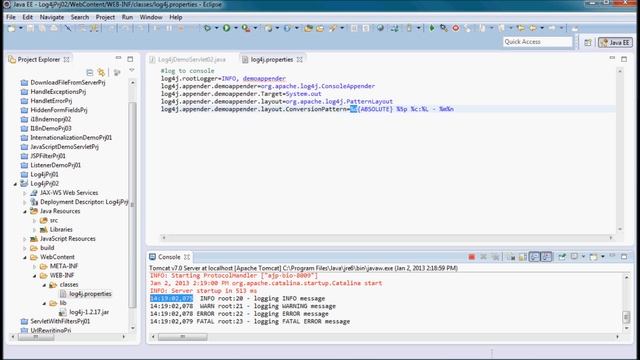Terminate the server using red stop icon
The height and width of the screenshot is (360, 640).
click(x=471, y=257)
